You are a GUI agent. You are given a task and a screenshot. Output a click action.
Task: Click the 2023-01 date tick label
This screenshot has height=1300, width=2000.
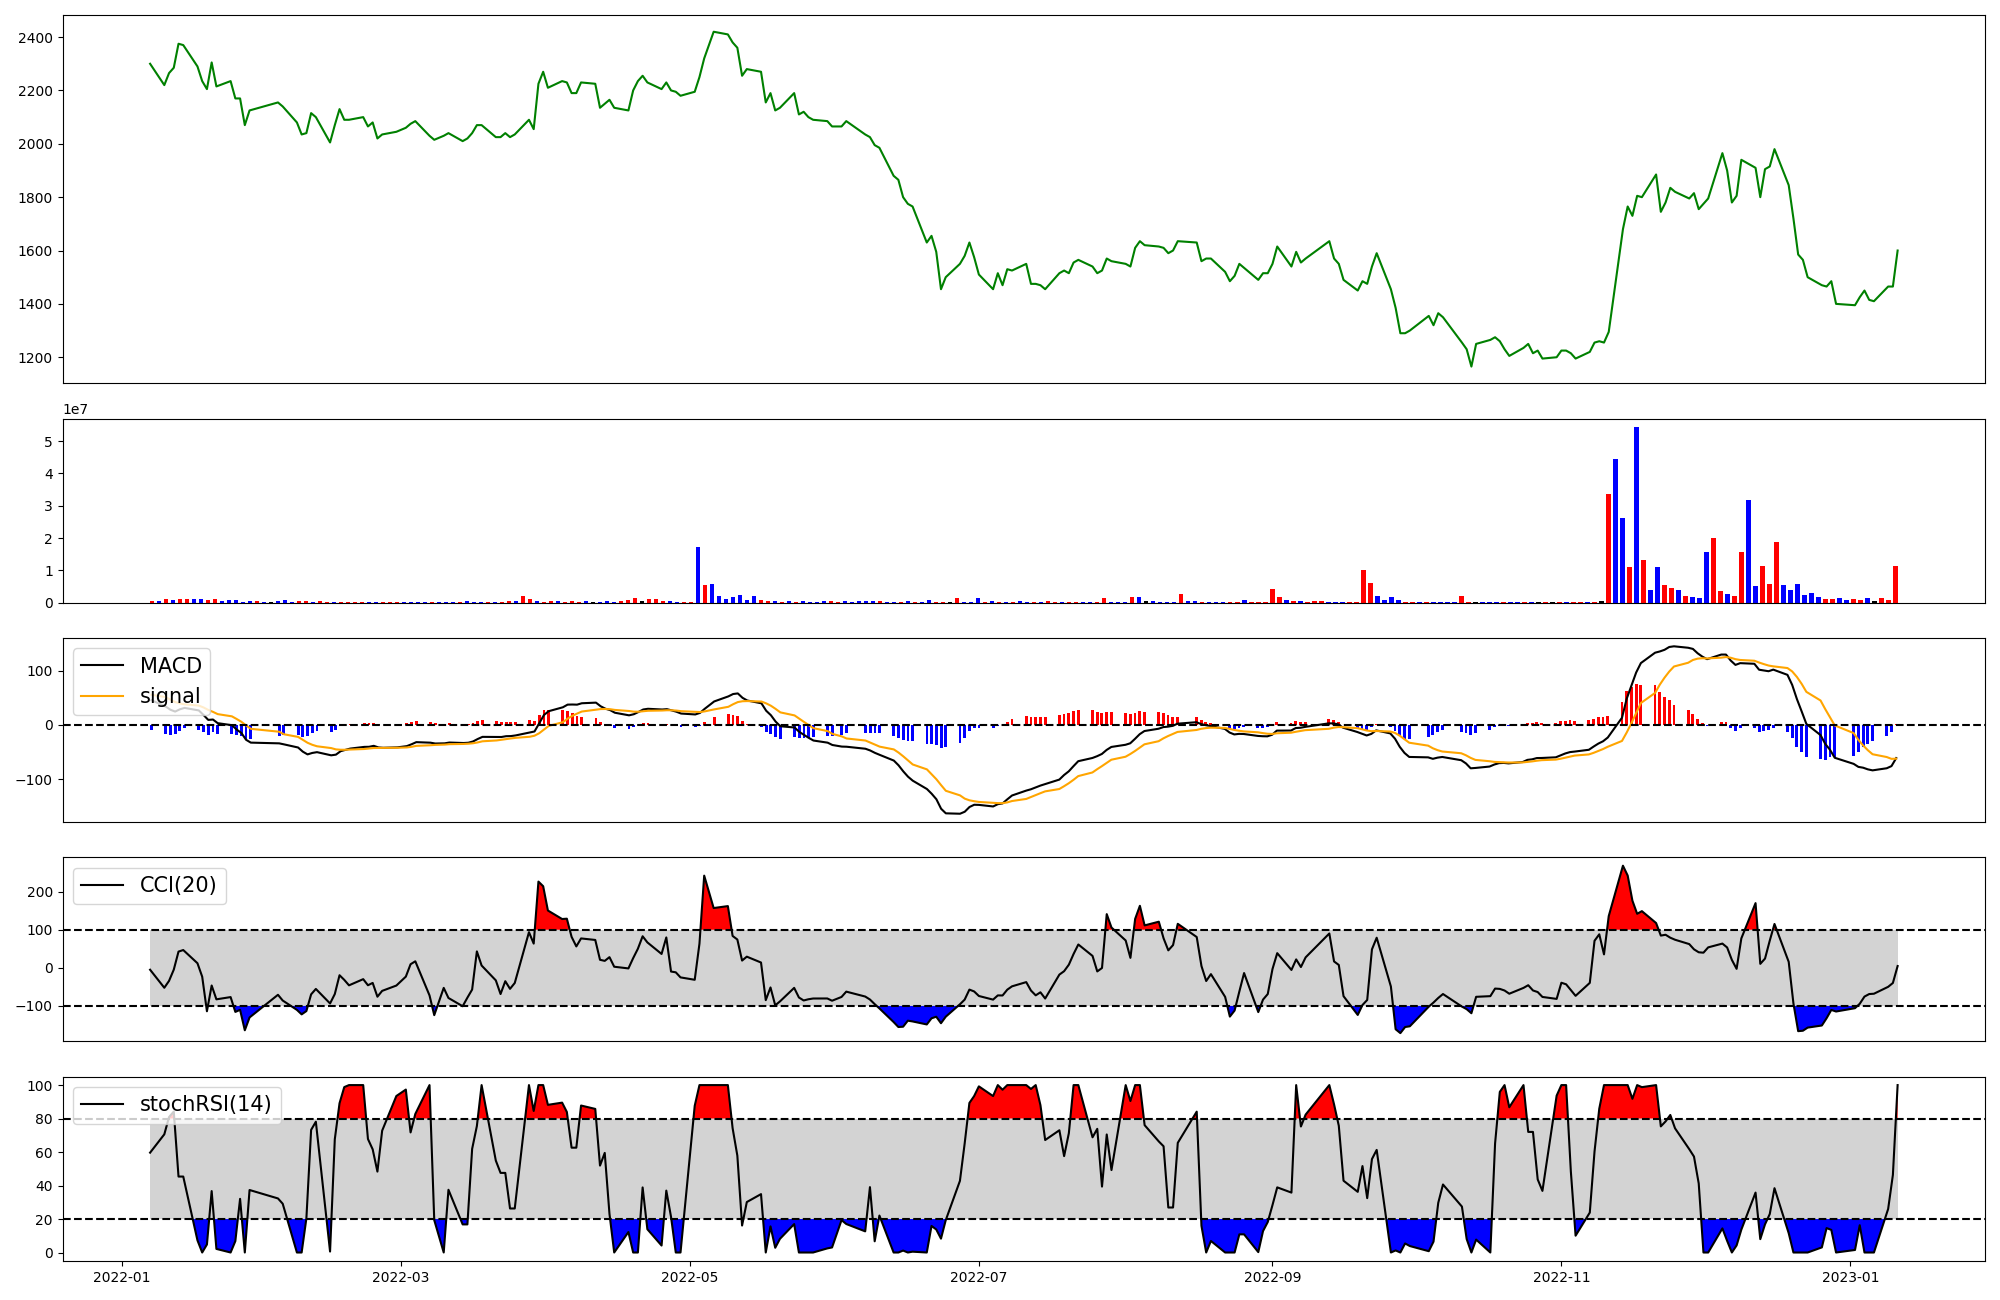coord(1850,1277)
